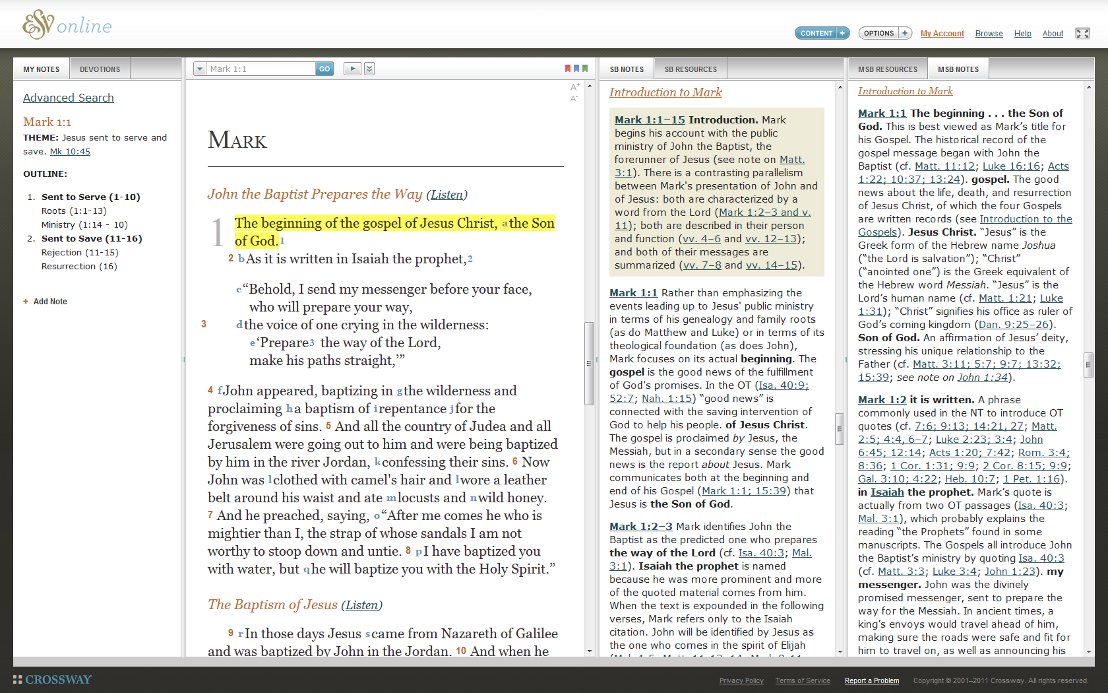
Task: Click the ESV online logo
Action: (x=67, y=25)
